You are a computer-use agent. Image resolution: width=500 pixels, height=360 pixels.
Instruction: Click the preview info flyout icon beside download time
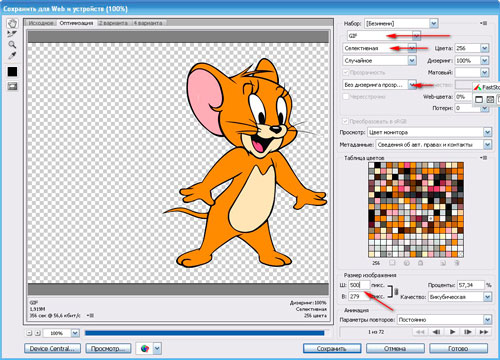tap(90, 315)
